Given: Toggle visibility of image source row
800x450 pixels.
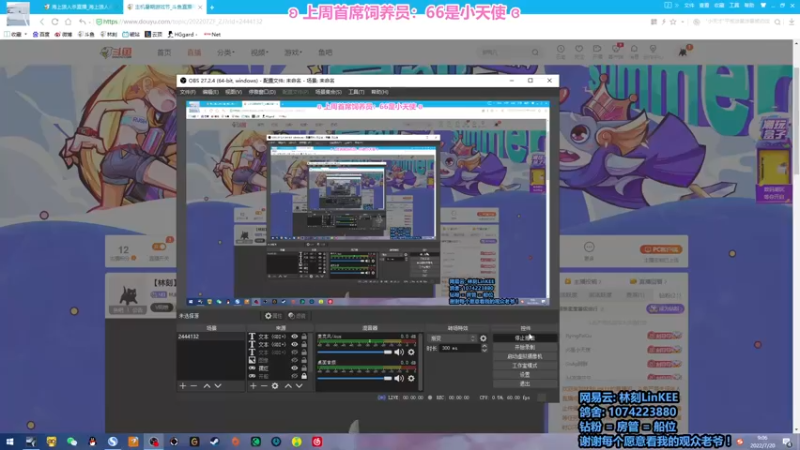Looking at the screenshot, I should [x=294, y=360].
